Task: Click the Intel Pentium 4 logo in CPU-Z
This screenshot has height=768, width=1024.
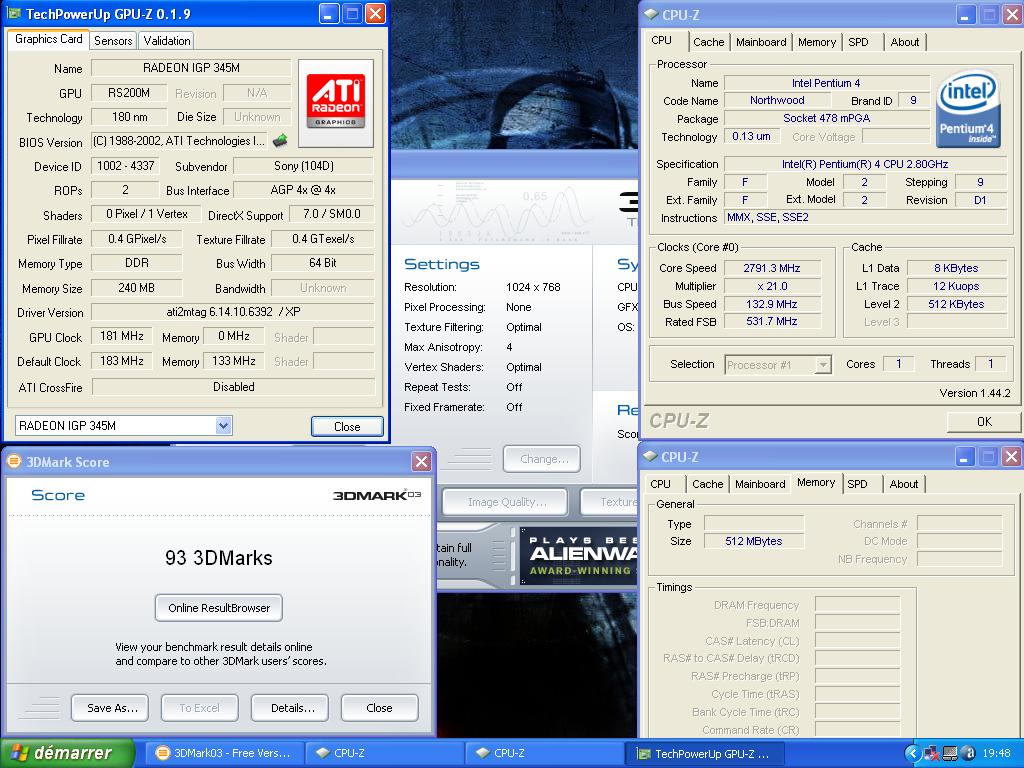Action: [967, 108]
